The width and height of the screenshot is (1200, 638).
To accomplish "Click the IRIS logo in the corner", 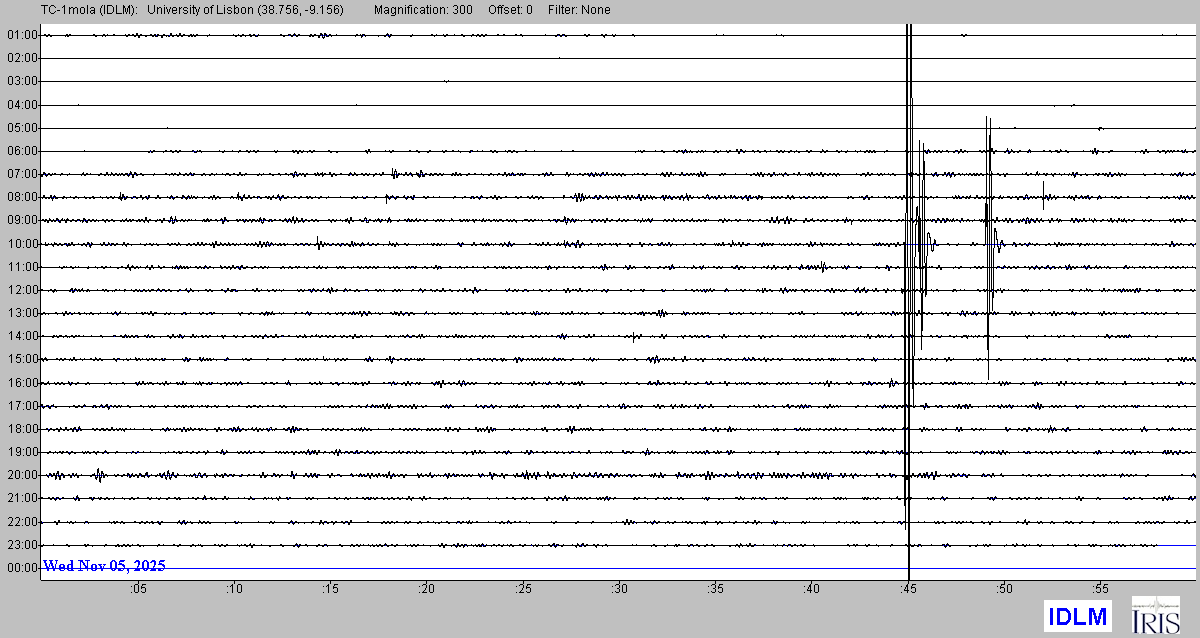I will pyautogui.click(x=1155, y=615).
